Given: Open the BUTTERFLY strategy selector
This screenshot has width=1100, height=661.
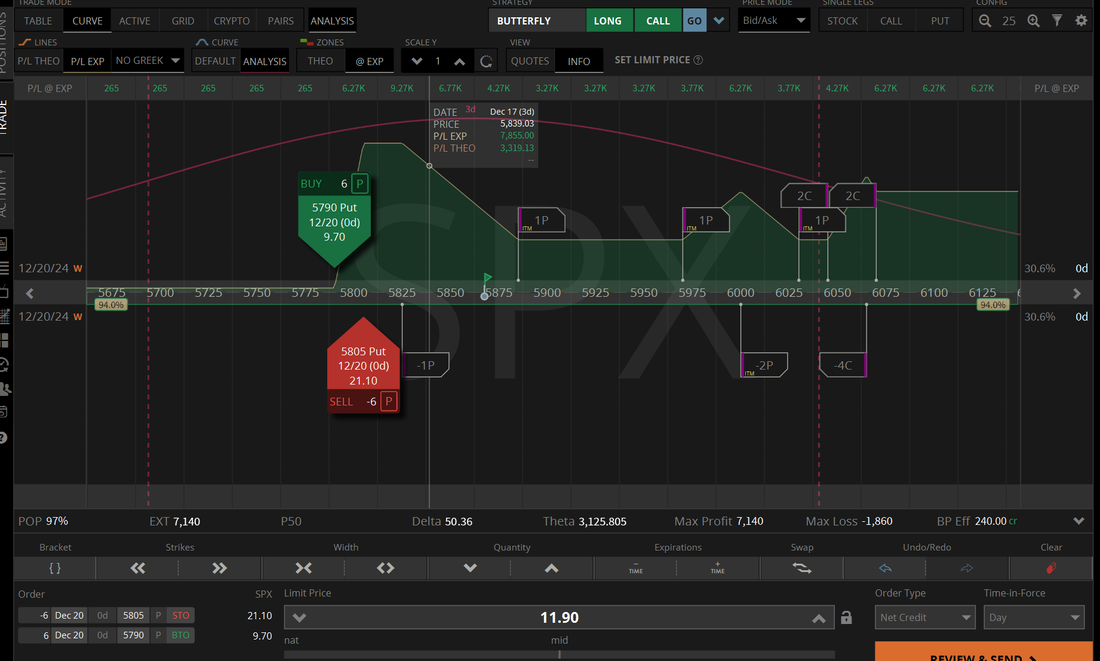Looking at the screenshot, I should pyautogui.click(x=536, y=21).
